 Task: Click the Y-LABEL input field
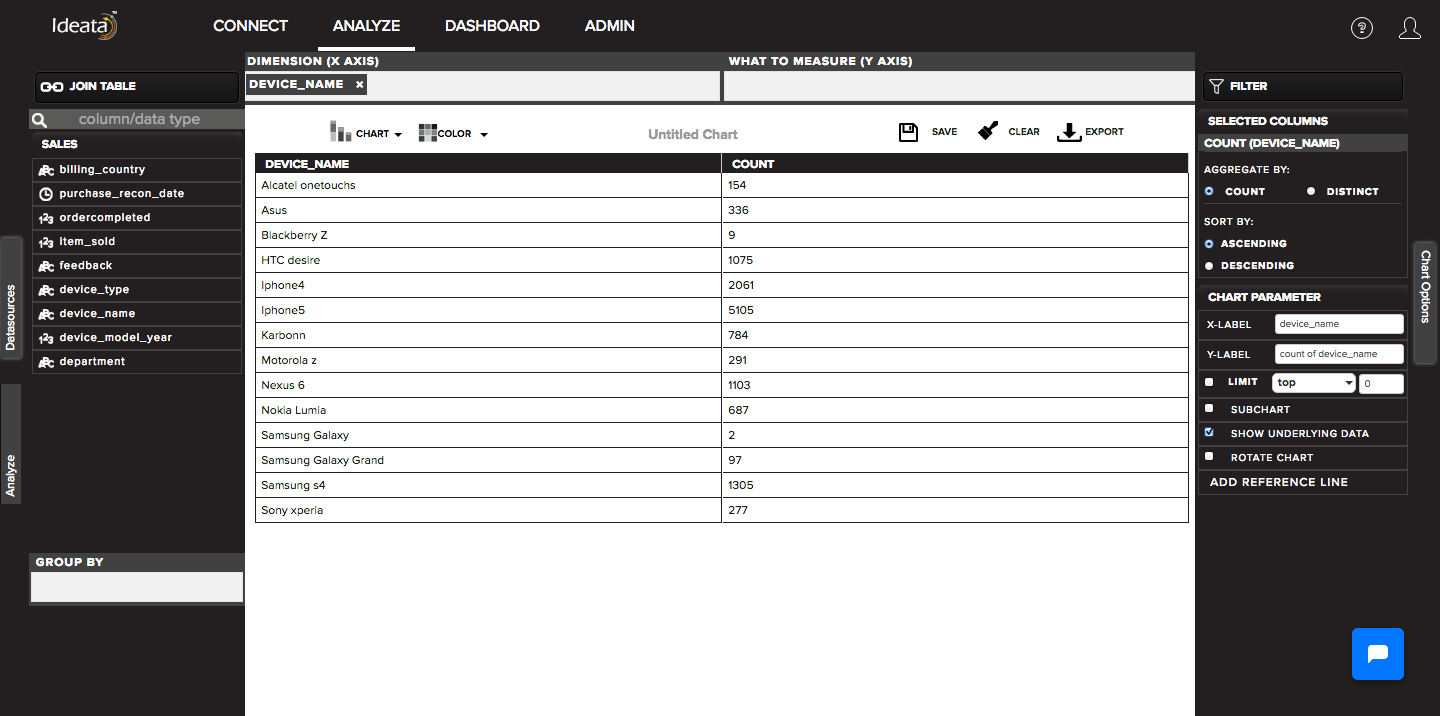[x=1339, y=354]
